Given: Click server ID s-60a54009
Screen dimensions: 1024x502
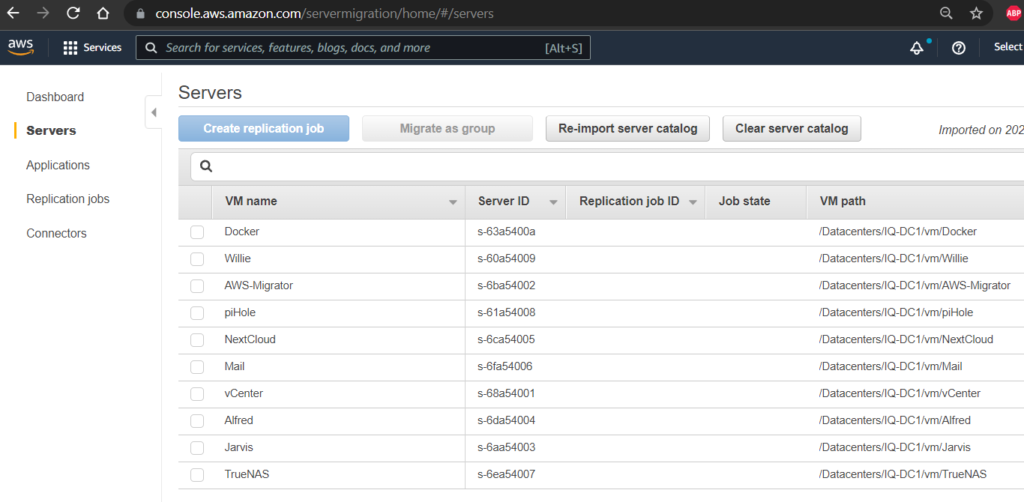Looking at the screenshot, I should (x=507, y=259).
